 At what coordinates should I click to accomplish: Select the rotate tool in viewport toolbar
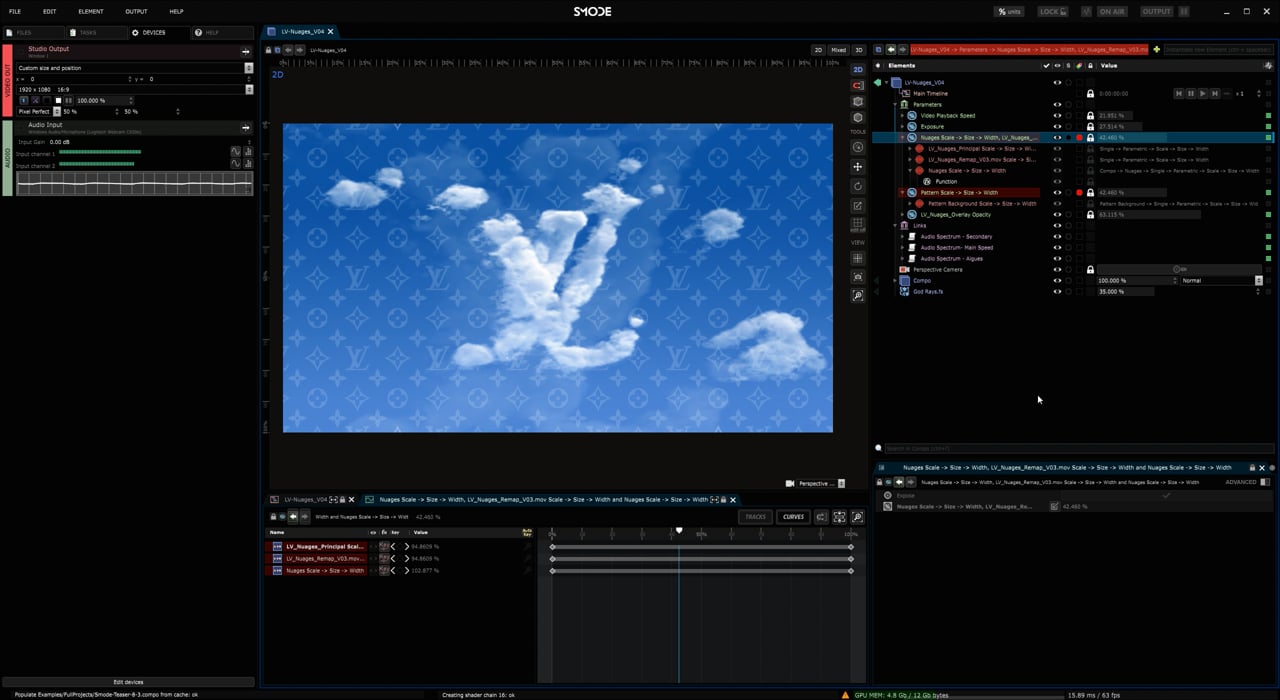point(858,186)
